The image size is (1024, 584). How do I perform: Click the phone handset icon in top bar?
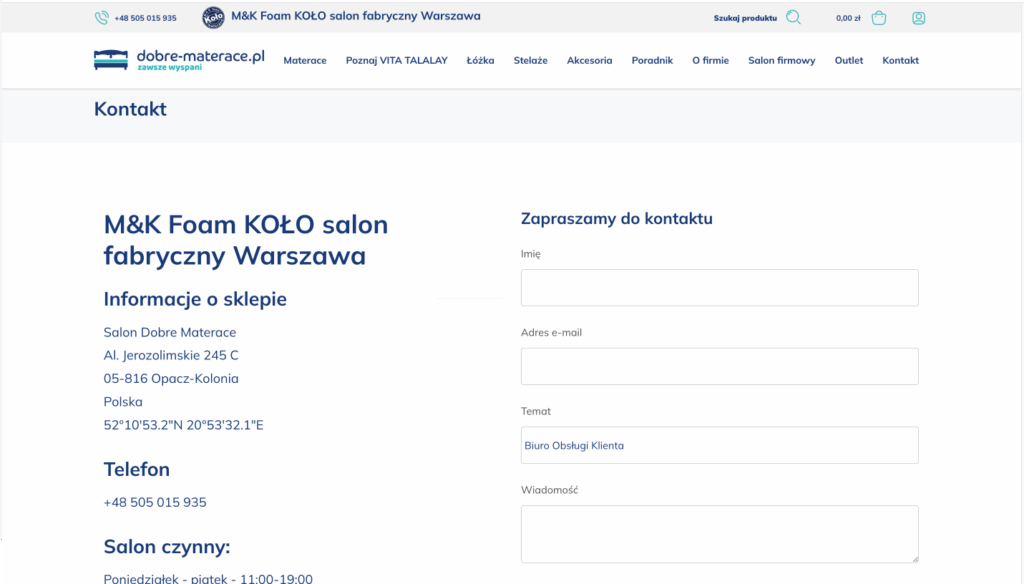tap(101, 18)
